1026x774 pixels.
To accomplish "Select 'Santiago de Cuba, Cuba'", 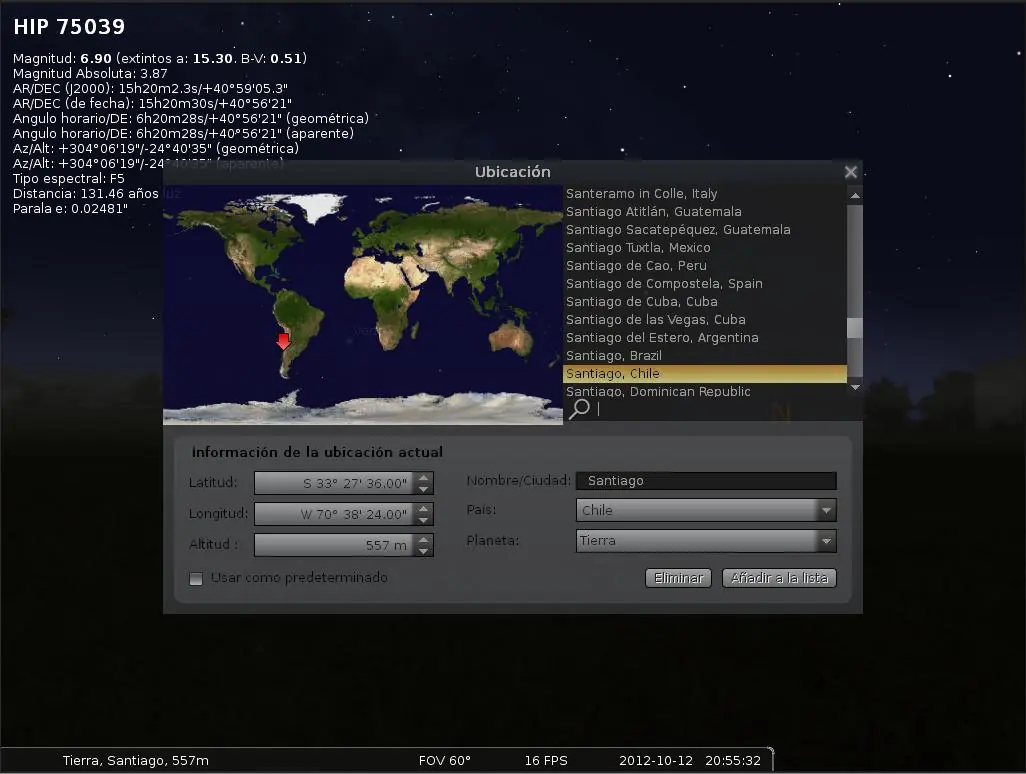I will click(705, 302).
